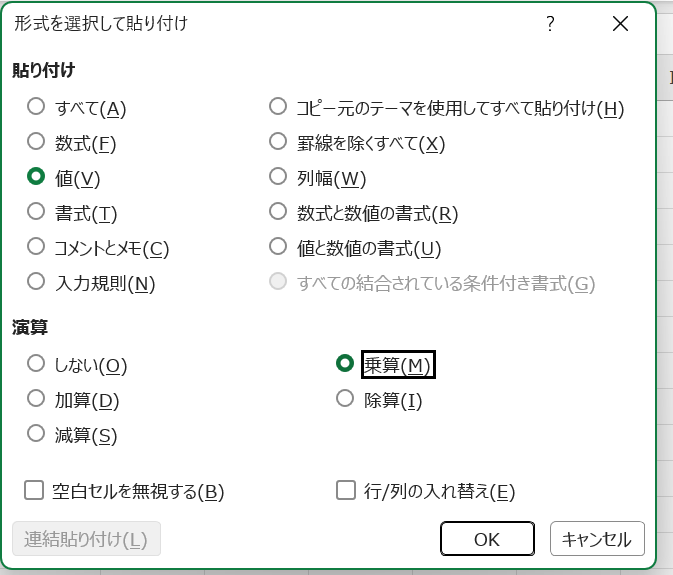Click the OK button
The width and height of the screenshot is (673, 575).
pyautogui.click(x=487, y=539)
